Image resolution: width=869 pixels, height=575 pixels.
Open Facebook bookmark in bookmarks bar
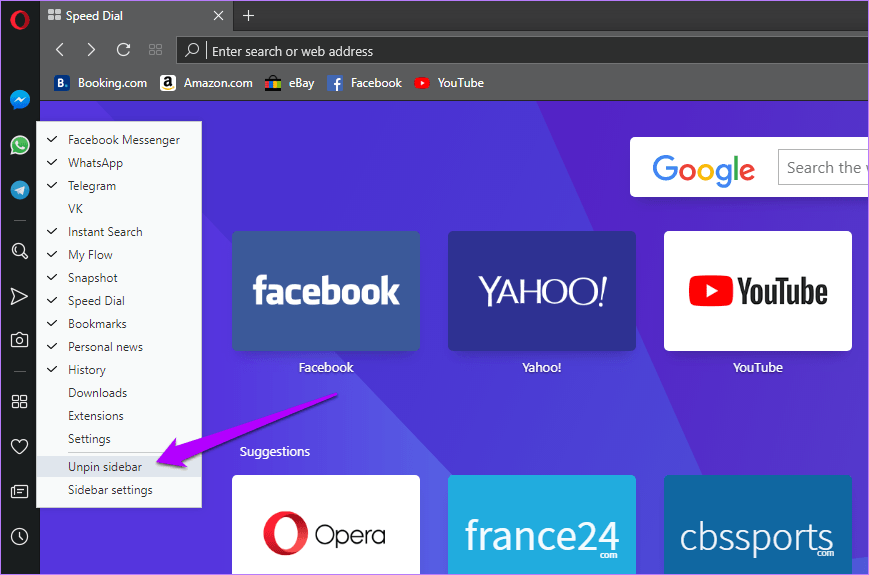pos(364,83)
